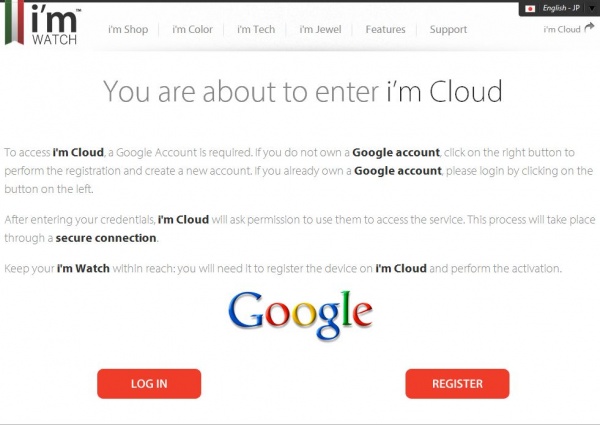The width and height of the screenshot is (600, 425).
Task: Visit the Support section
Action: pyautogui.click(x=448, y=30)
